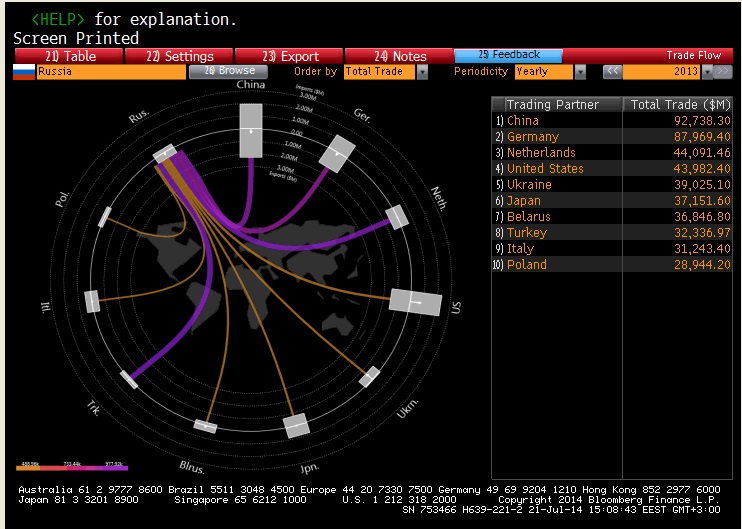Select the 23) Export option
The width and height of the screenshot is (742, 529).
click(x=290, y=56)
